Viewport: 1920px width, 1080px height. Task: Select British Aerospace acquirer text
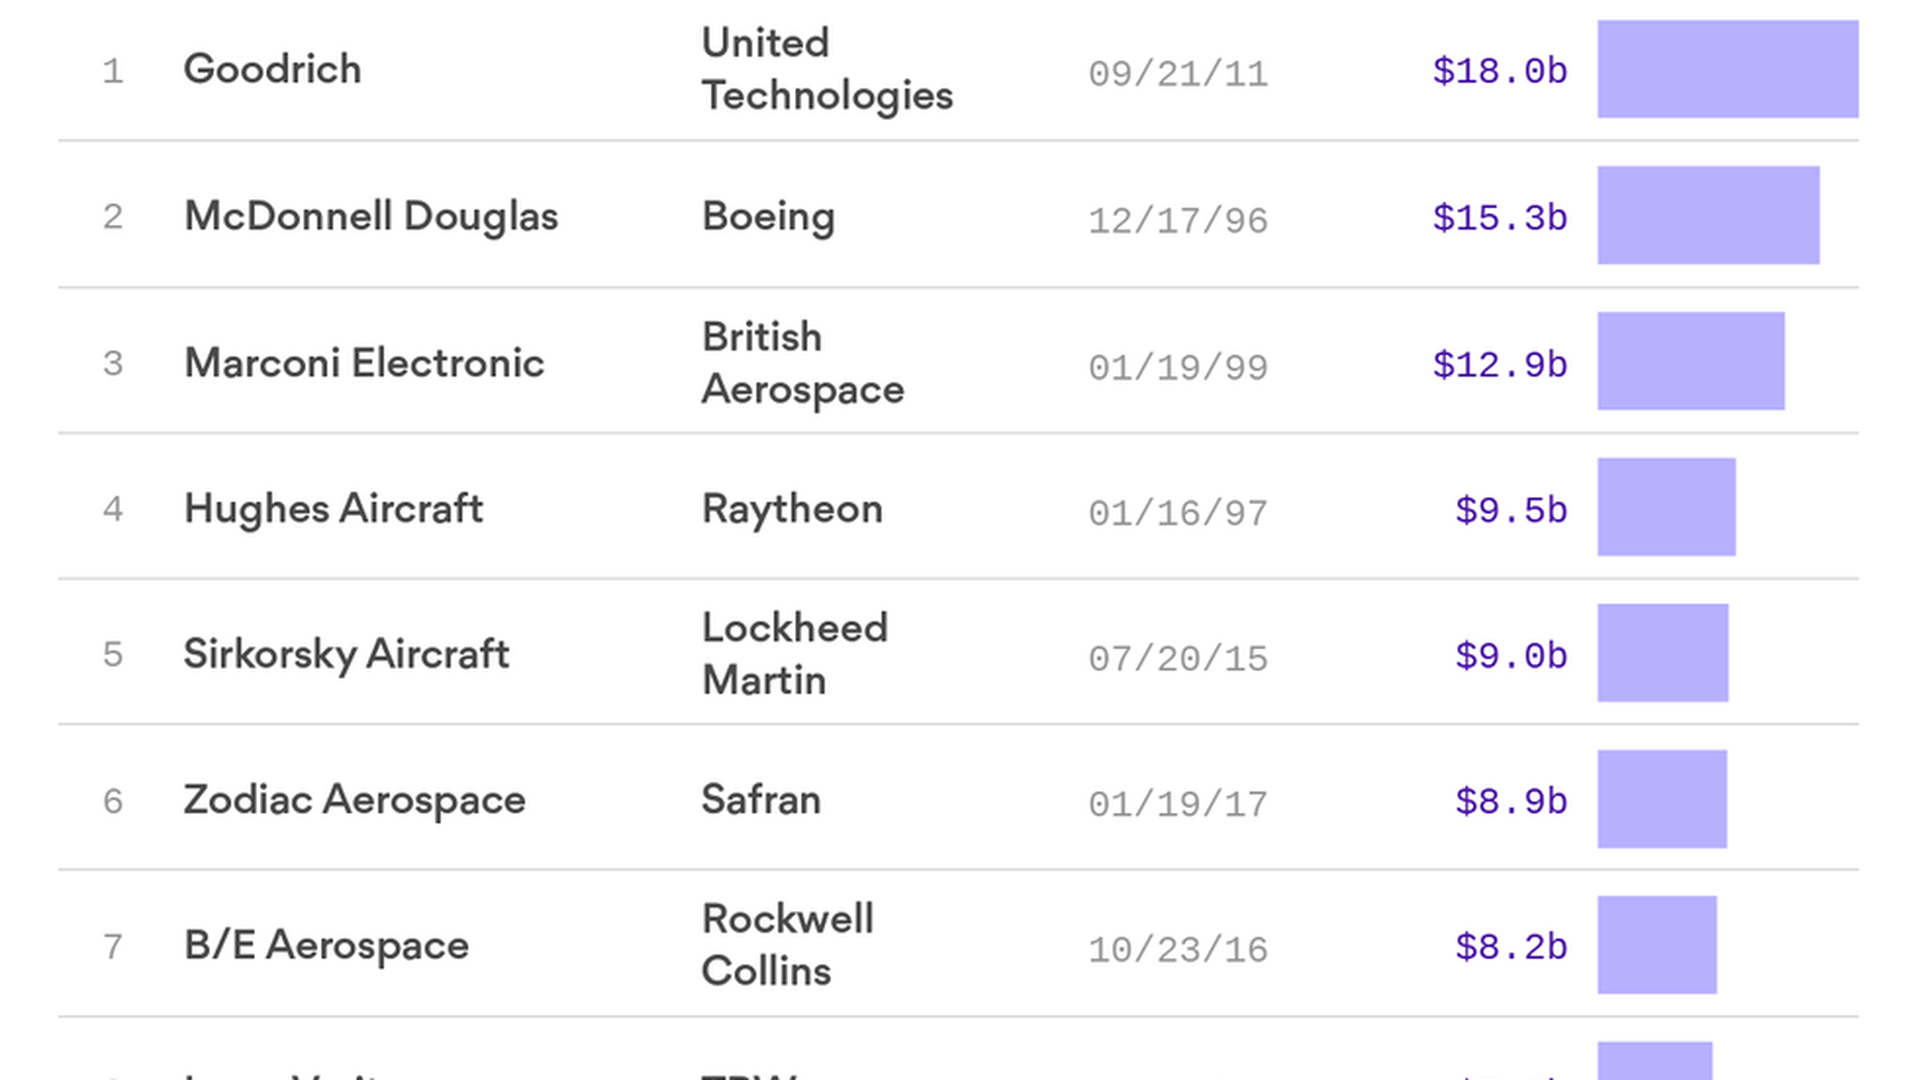[x=802, y=363]
